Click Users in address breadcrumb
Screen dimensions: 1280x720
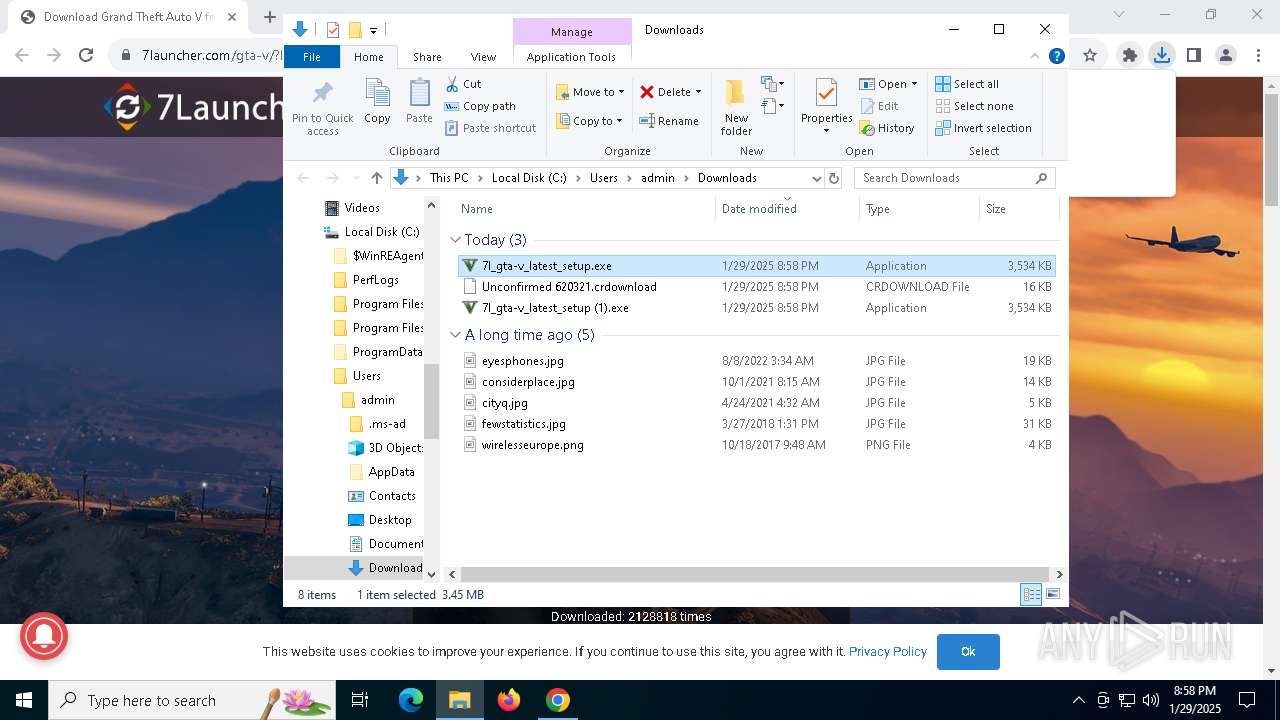604,178
